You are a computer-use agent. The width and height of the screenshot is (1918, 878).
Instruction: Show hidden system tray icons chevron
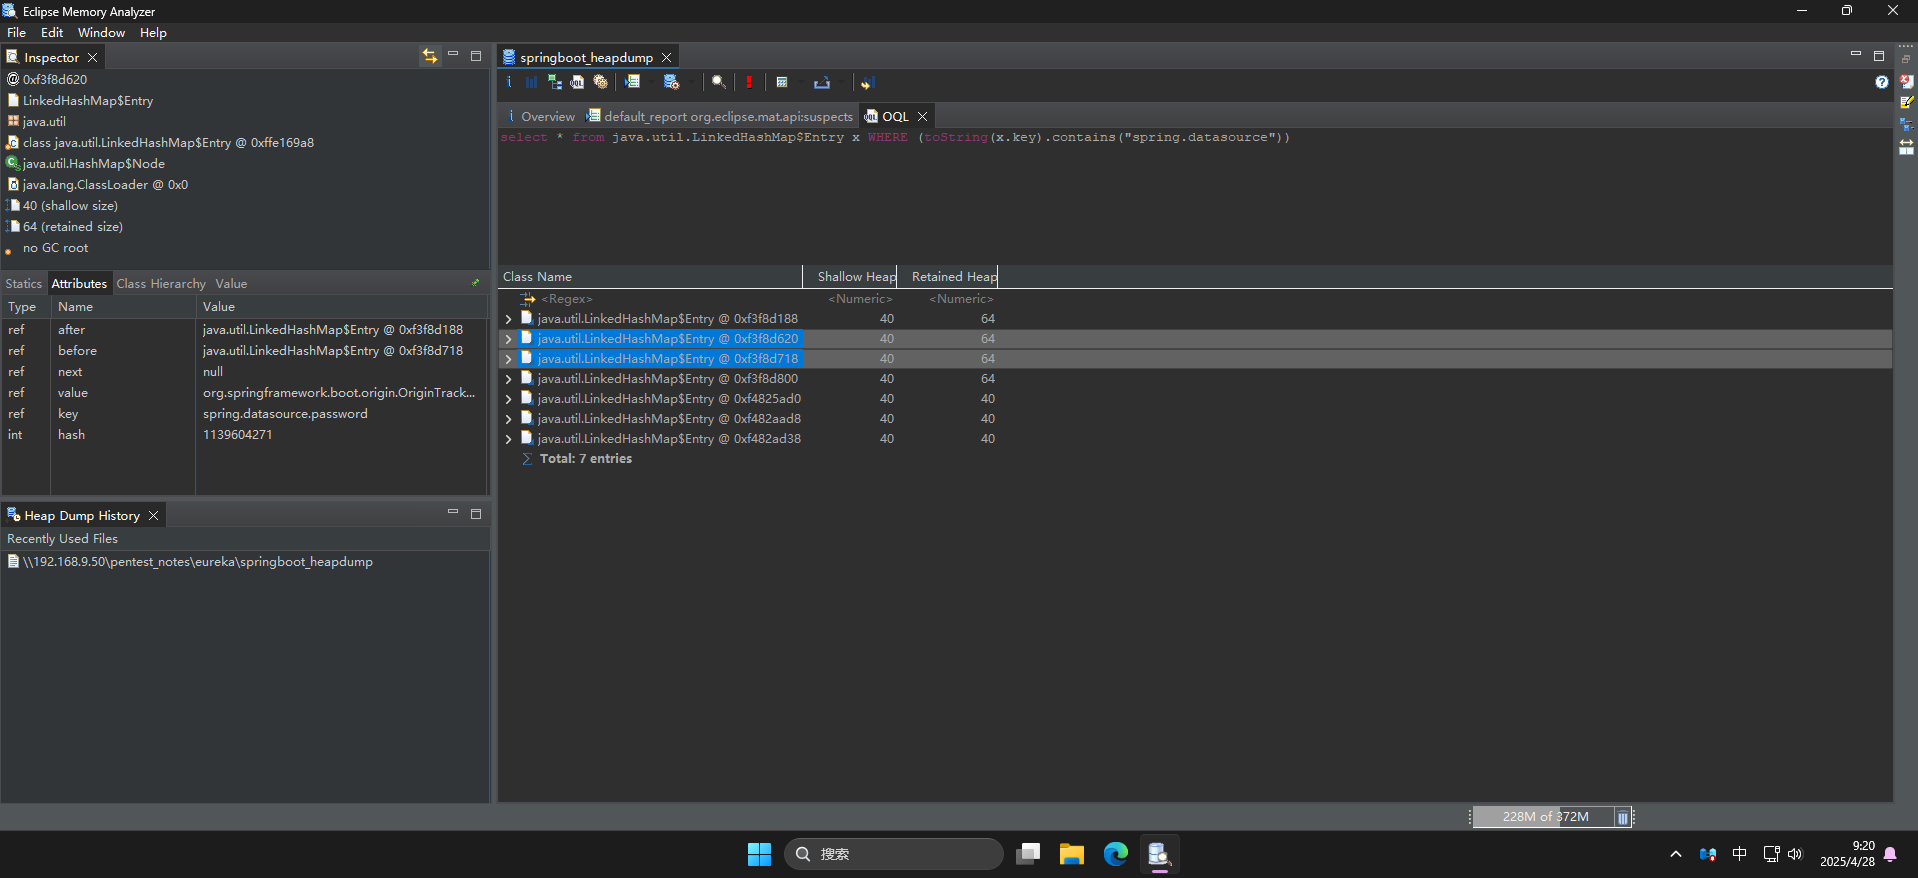[x=1676, y=854]
